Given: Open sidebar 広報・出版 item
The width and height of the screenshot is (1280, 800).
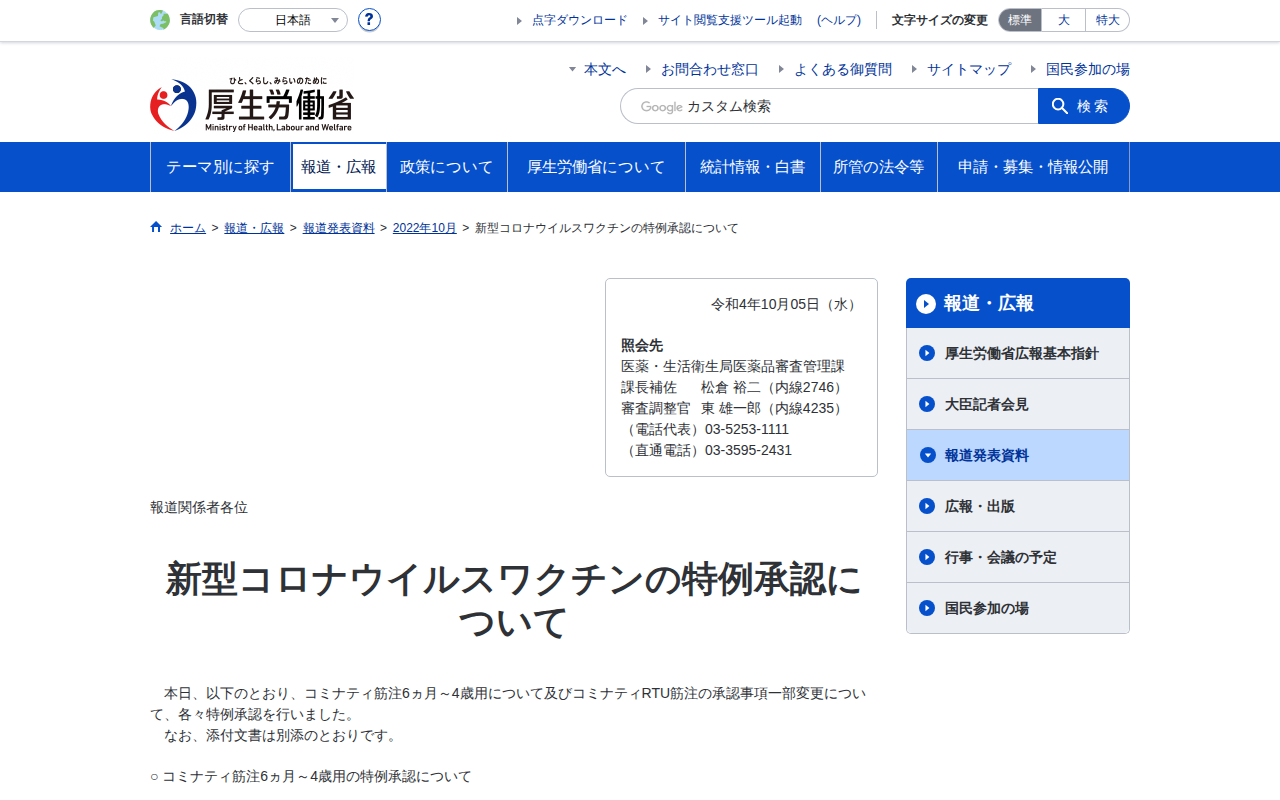Looking at the screenshot, I should click(1018, 506).
